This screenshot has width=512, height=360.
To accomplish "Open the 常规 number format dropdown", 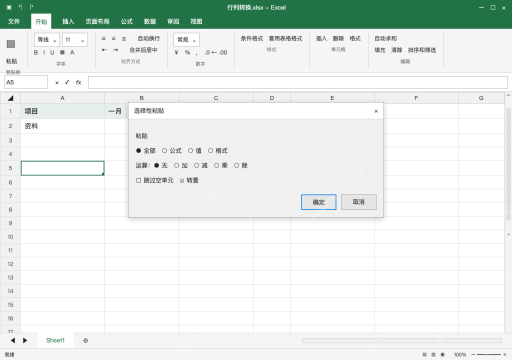I will pyautogui.click(x=186, y=40).
